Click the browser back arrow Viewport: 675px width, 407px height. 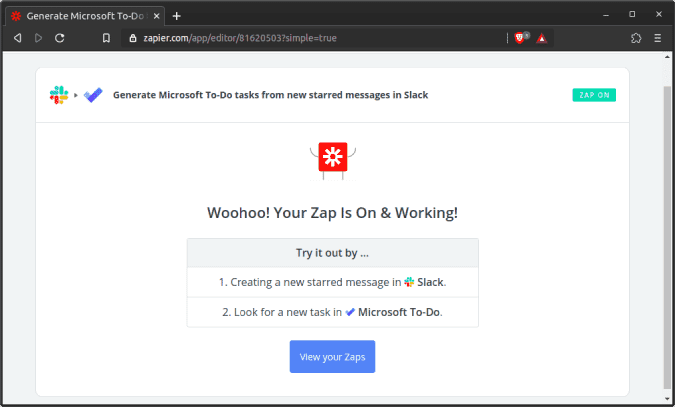click(x=17, y=38)
